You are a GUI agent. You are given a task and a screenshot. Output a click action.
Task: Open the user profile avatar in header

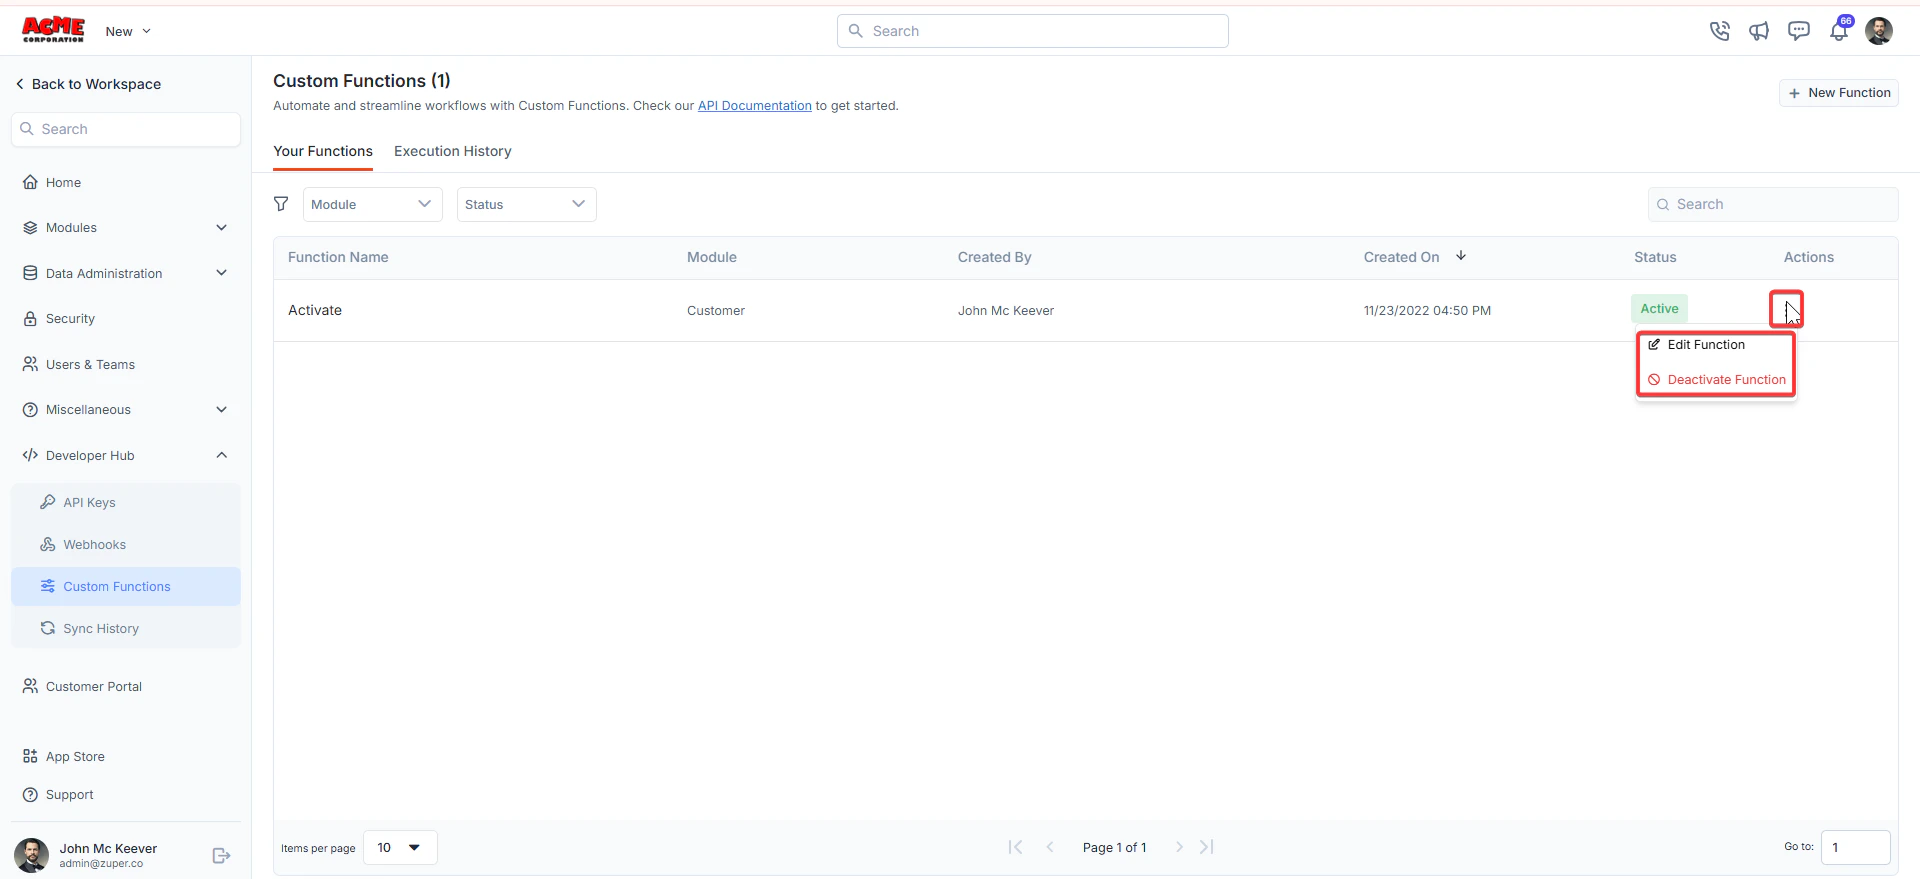[1879, 31]
